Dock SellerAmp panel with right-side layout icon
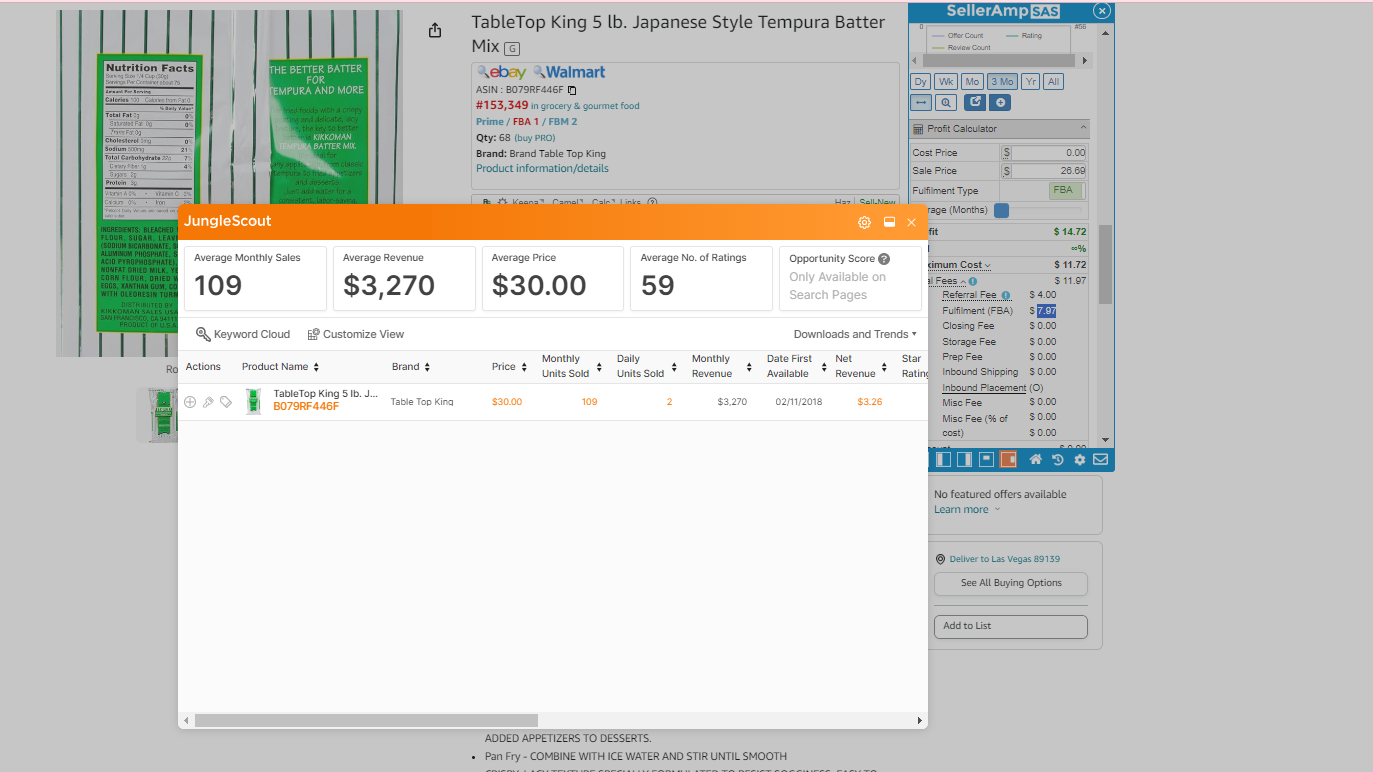 click(964, 459)
